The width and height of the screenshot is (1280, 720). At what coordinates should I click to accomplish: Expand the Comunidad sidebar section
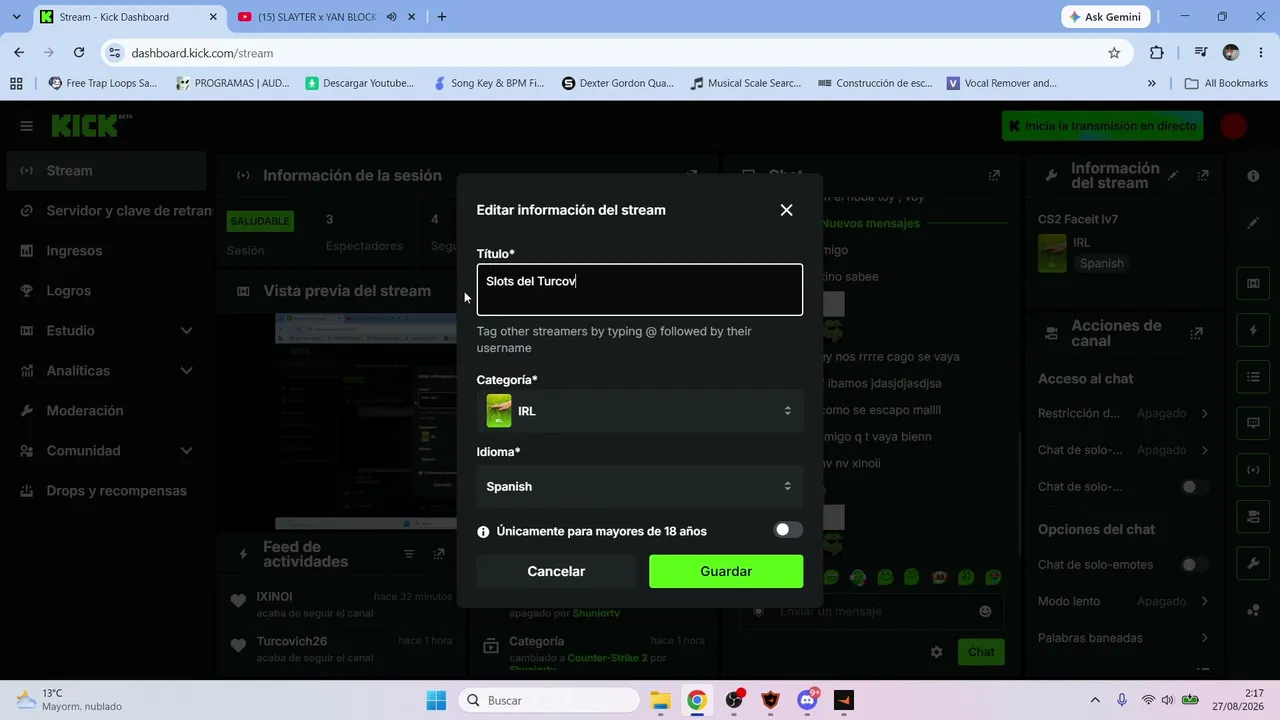pos(106,451)
